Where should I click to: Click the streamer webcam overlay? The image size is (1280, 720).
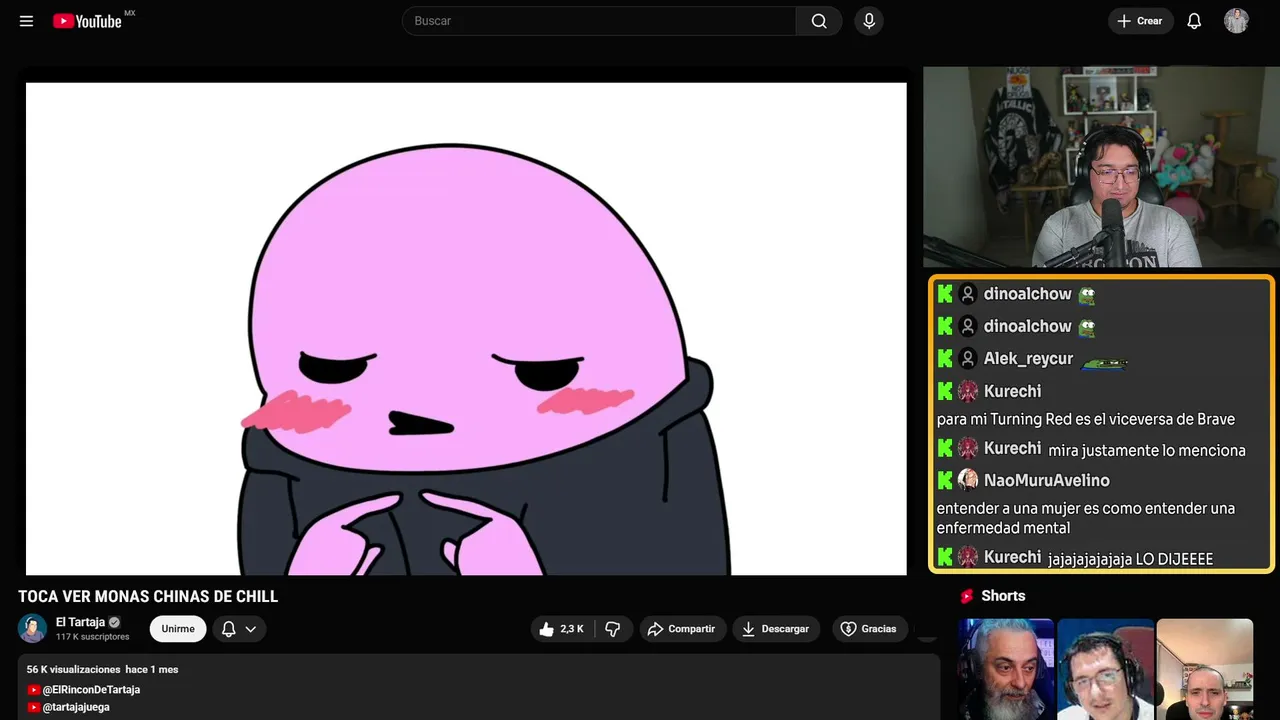tap(1101, 167)
